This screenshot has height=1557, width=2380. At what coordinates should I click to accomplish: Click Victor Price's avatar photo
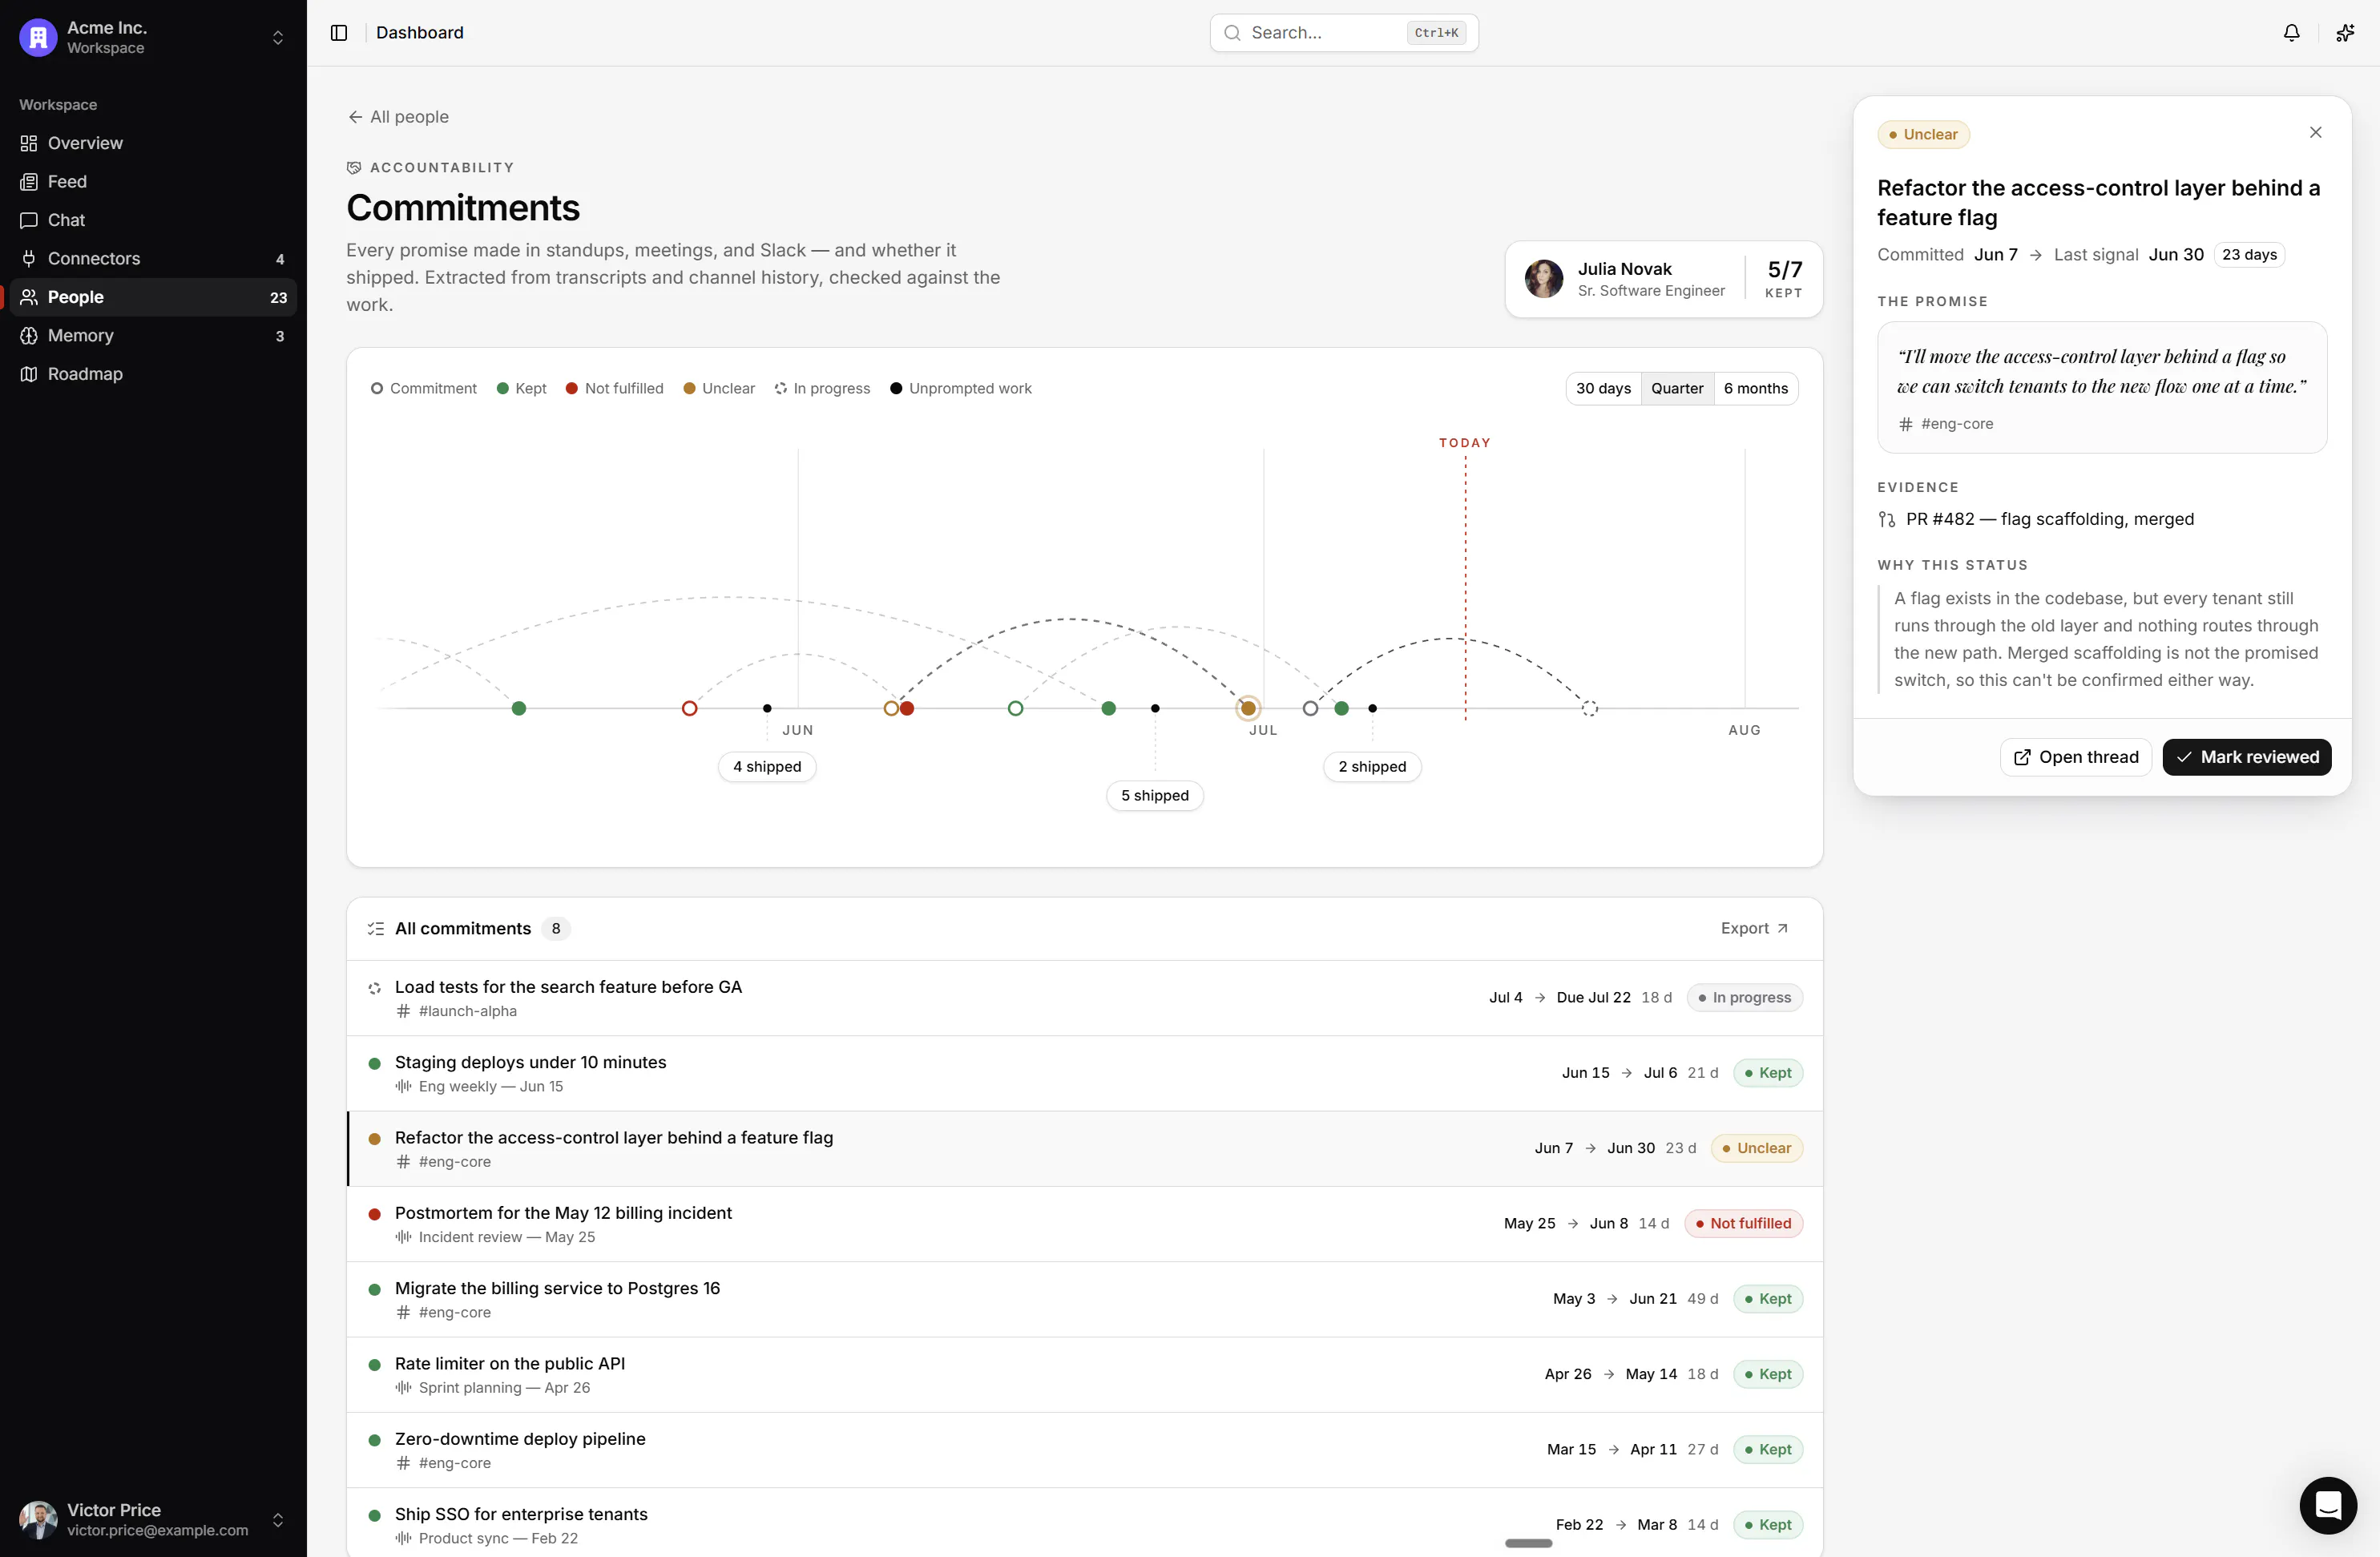(38, 1519)
